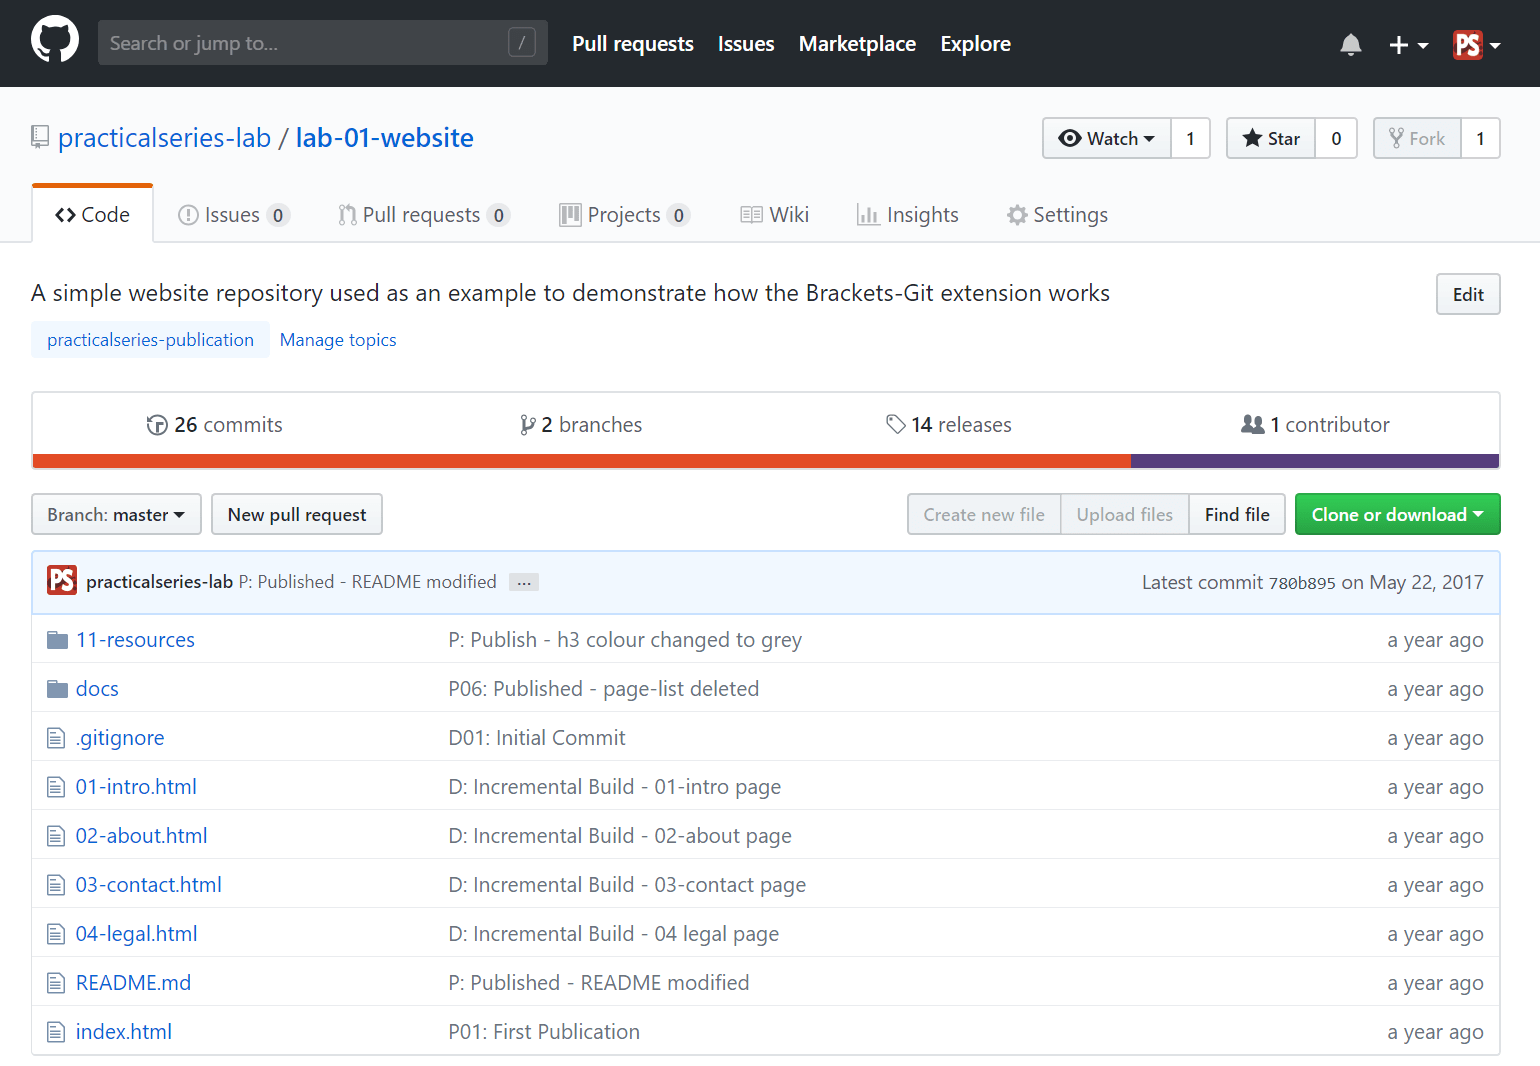Click the index.html file icon
This screenshot has height=1066, width=1540.
tap(56, 1032)
